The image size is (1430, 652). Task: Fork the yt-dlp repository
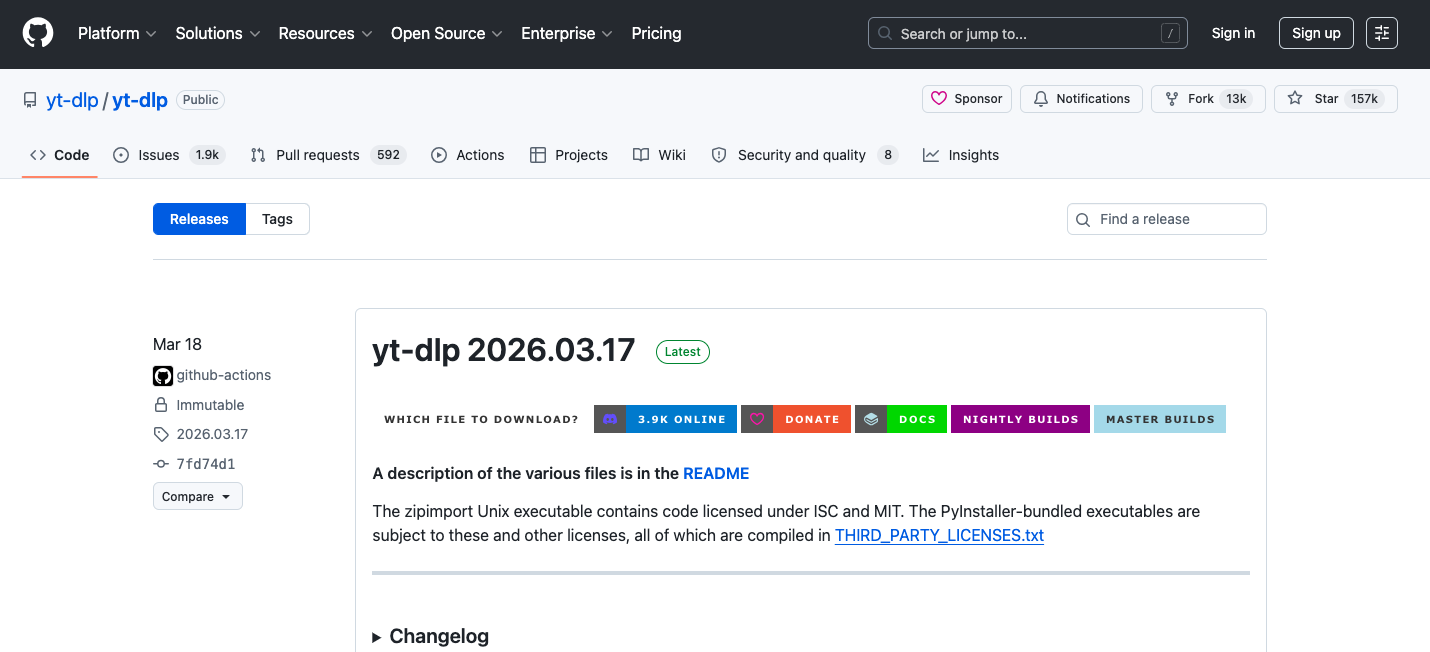click(x=1208, y=99)
